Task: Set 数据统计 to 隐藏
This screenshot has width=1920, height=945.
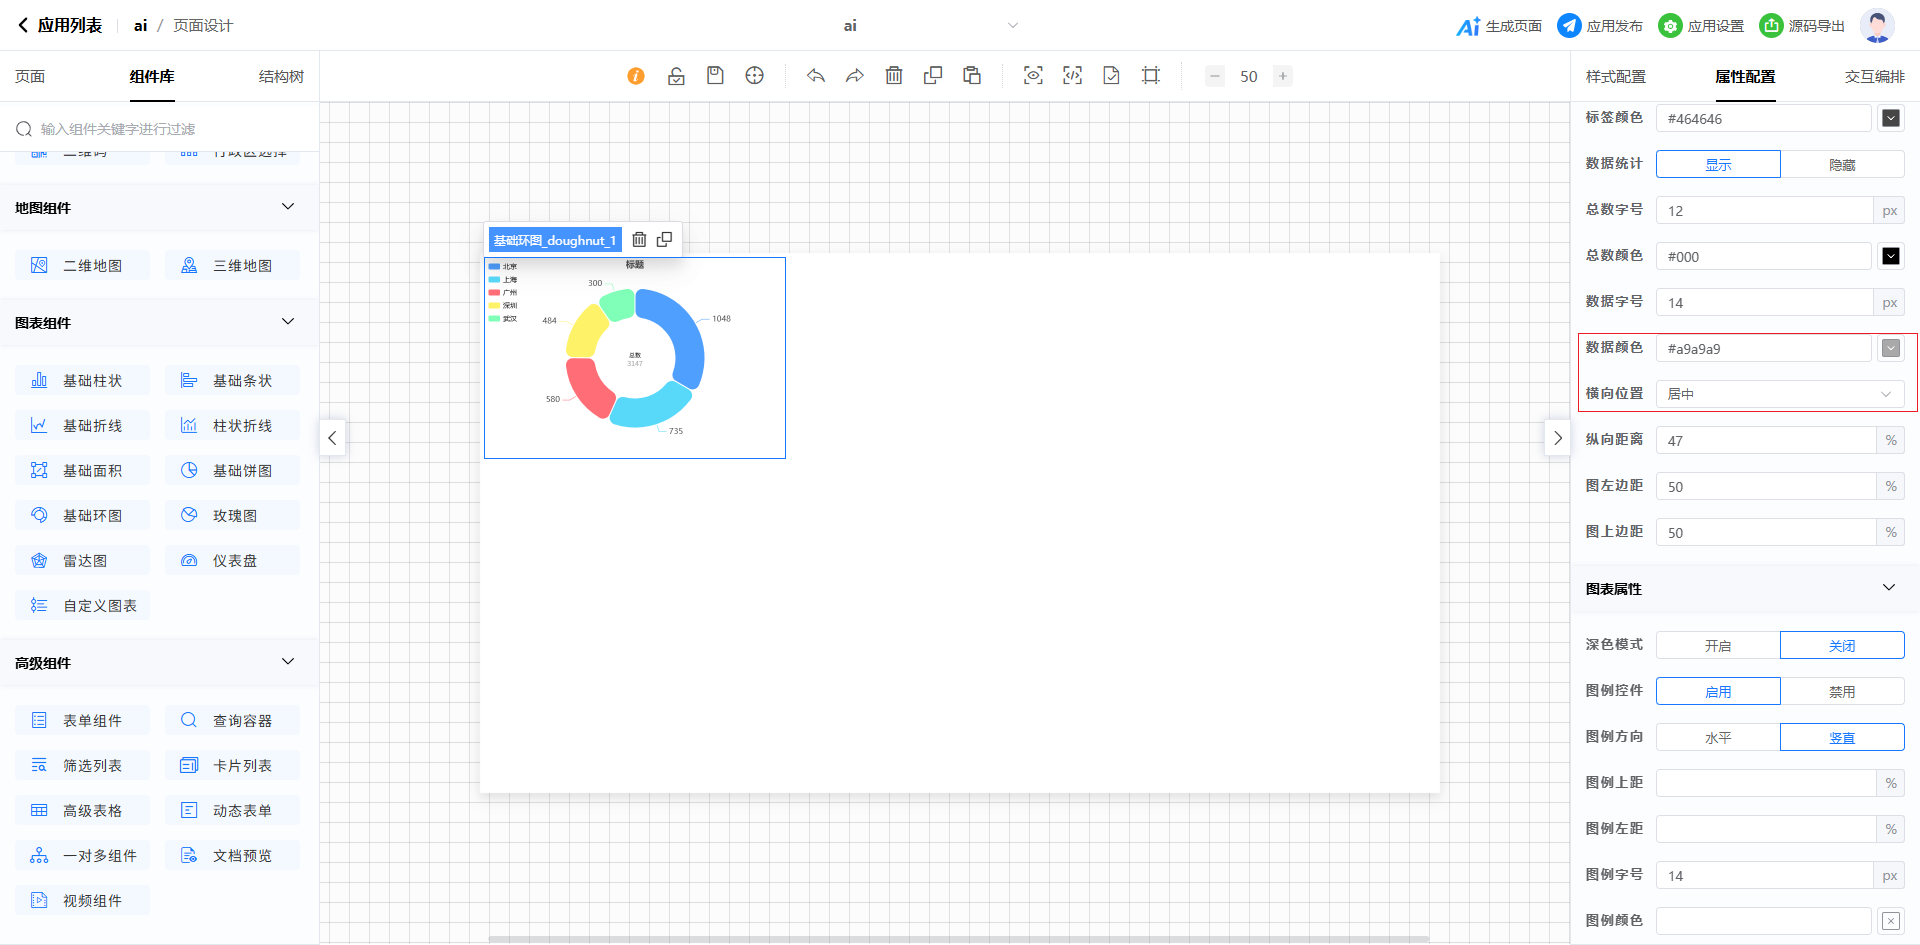Action: (1841, 165)
